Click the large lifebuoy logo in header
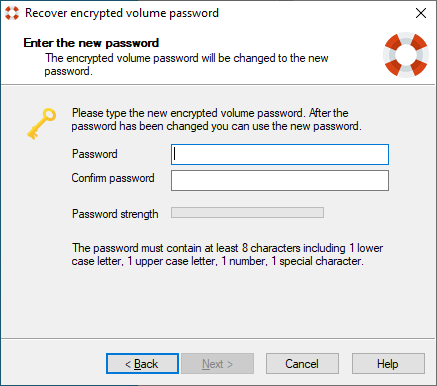437x386 pixels. (x=406, y=55)
